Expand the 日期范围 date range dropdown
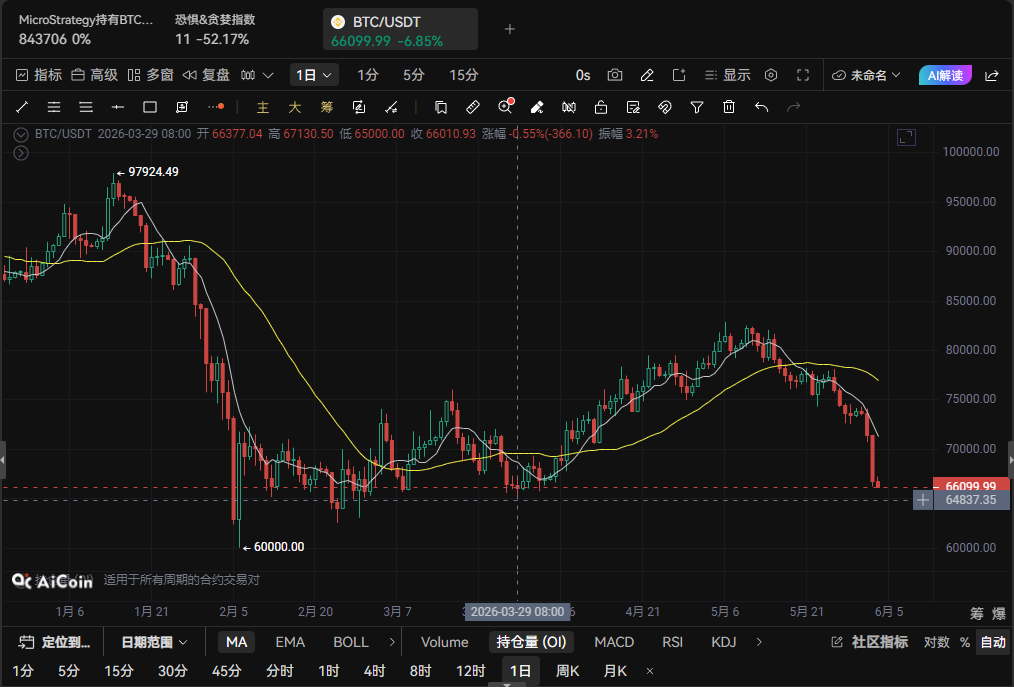Screen dimensions: 1014x687 (x=154, y=642)
